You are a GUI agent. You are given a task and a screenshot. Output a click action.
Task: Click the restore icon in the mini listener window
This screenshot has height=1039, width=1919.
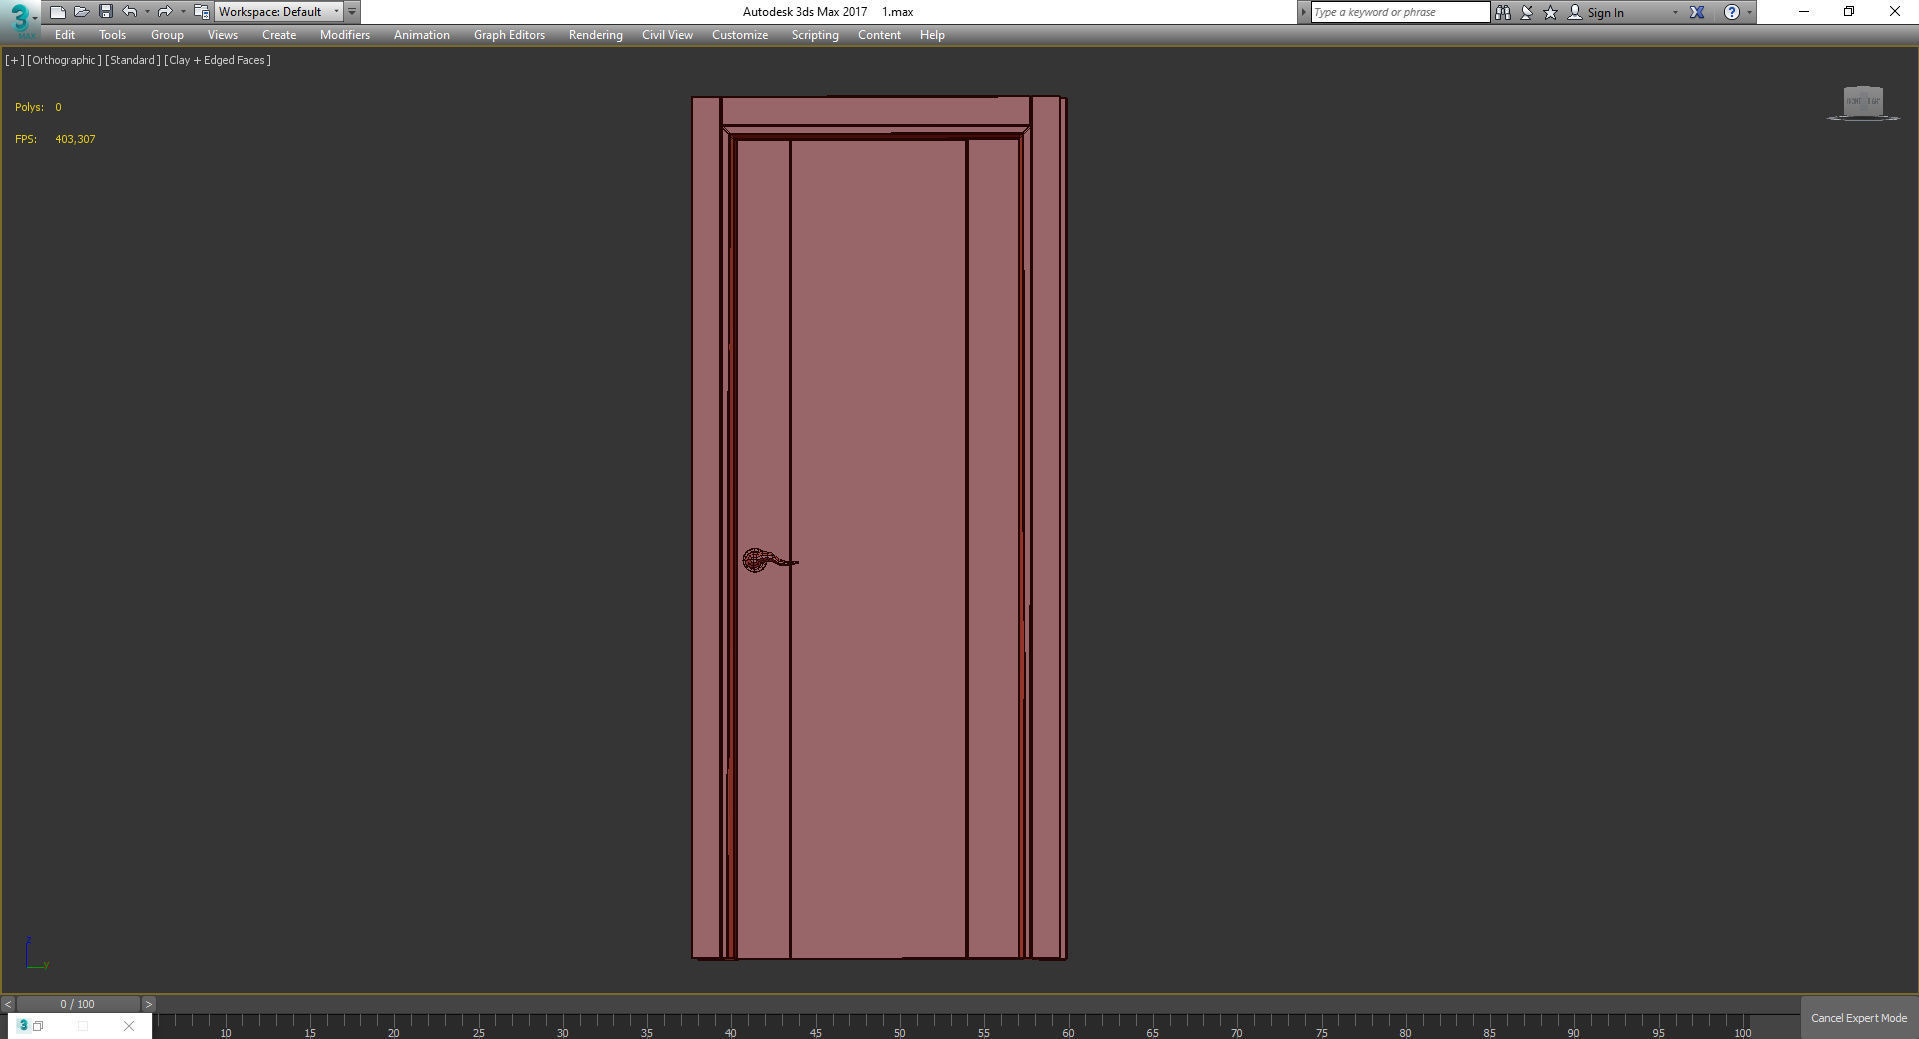(x=38, y=1026)
